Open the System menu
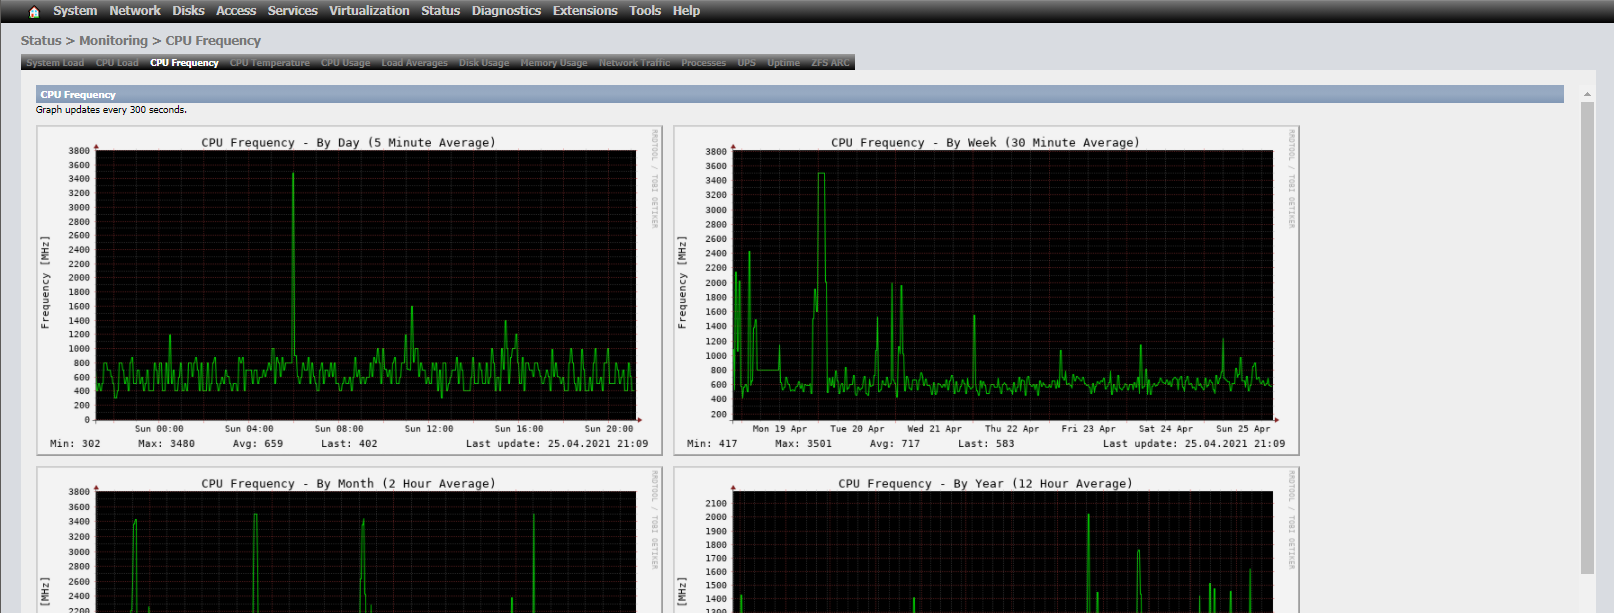The width and height of the screenshot is (1614, 613). click(x=75, y=11)
